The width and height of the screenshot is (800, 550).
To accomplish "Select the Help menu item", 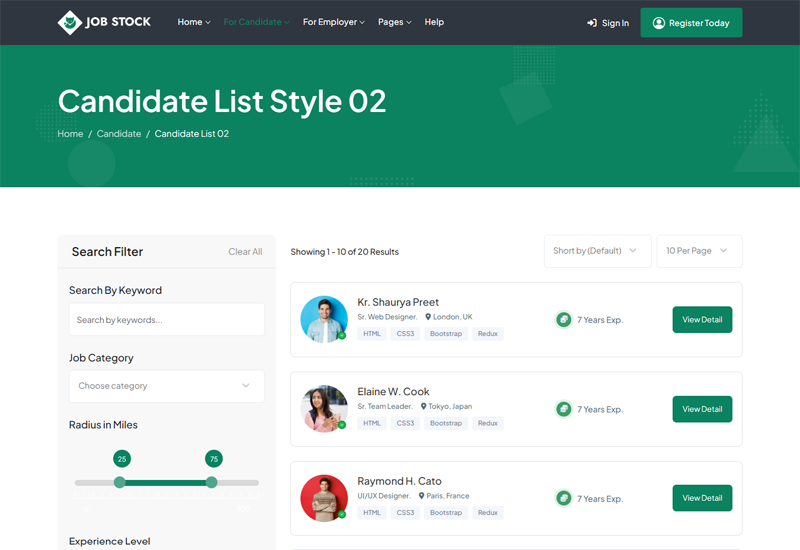I will [x=434, y=22].
